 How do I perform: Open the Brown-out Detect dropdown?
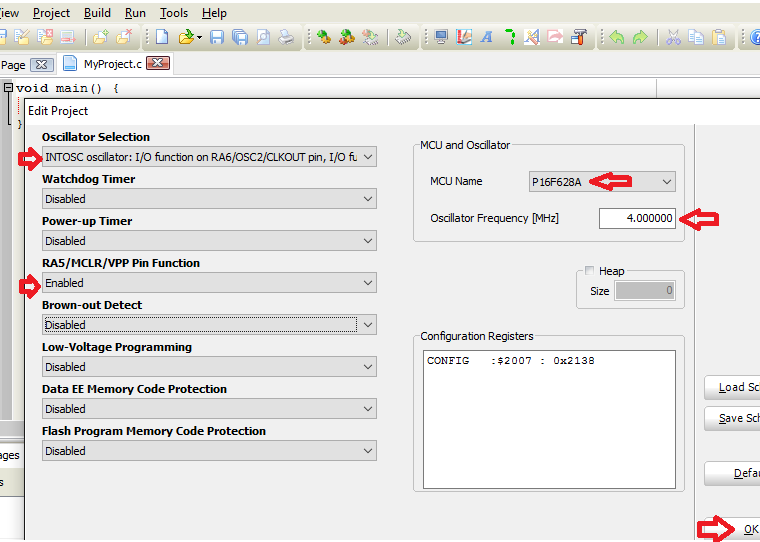tap(209, 325)
